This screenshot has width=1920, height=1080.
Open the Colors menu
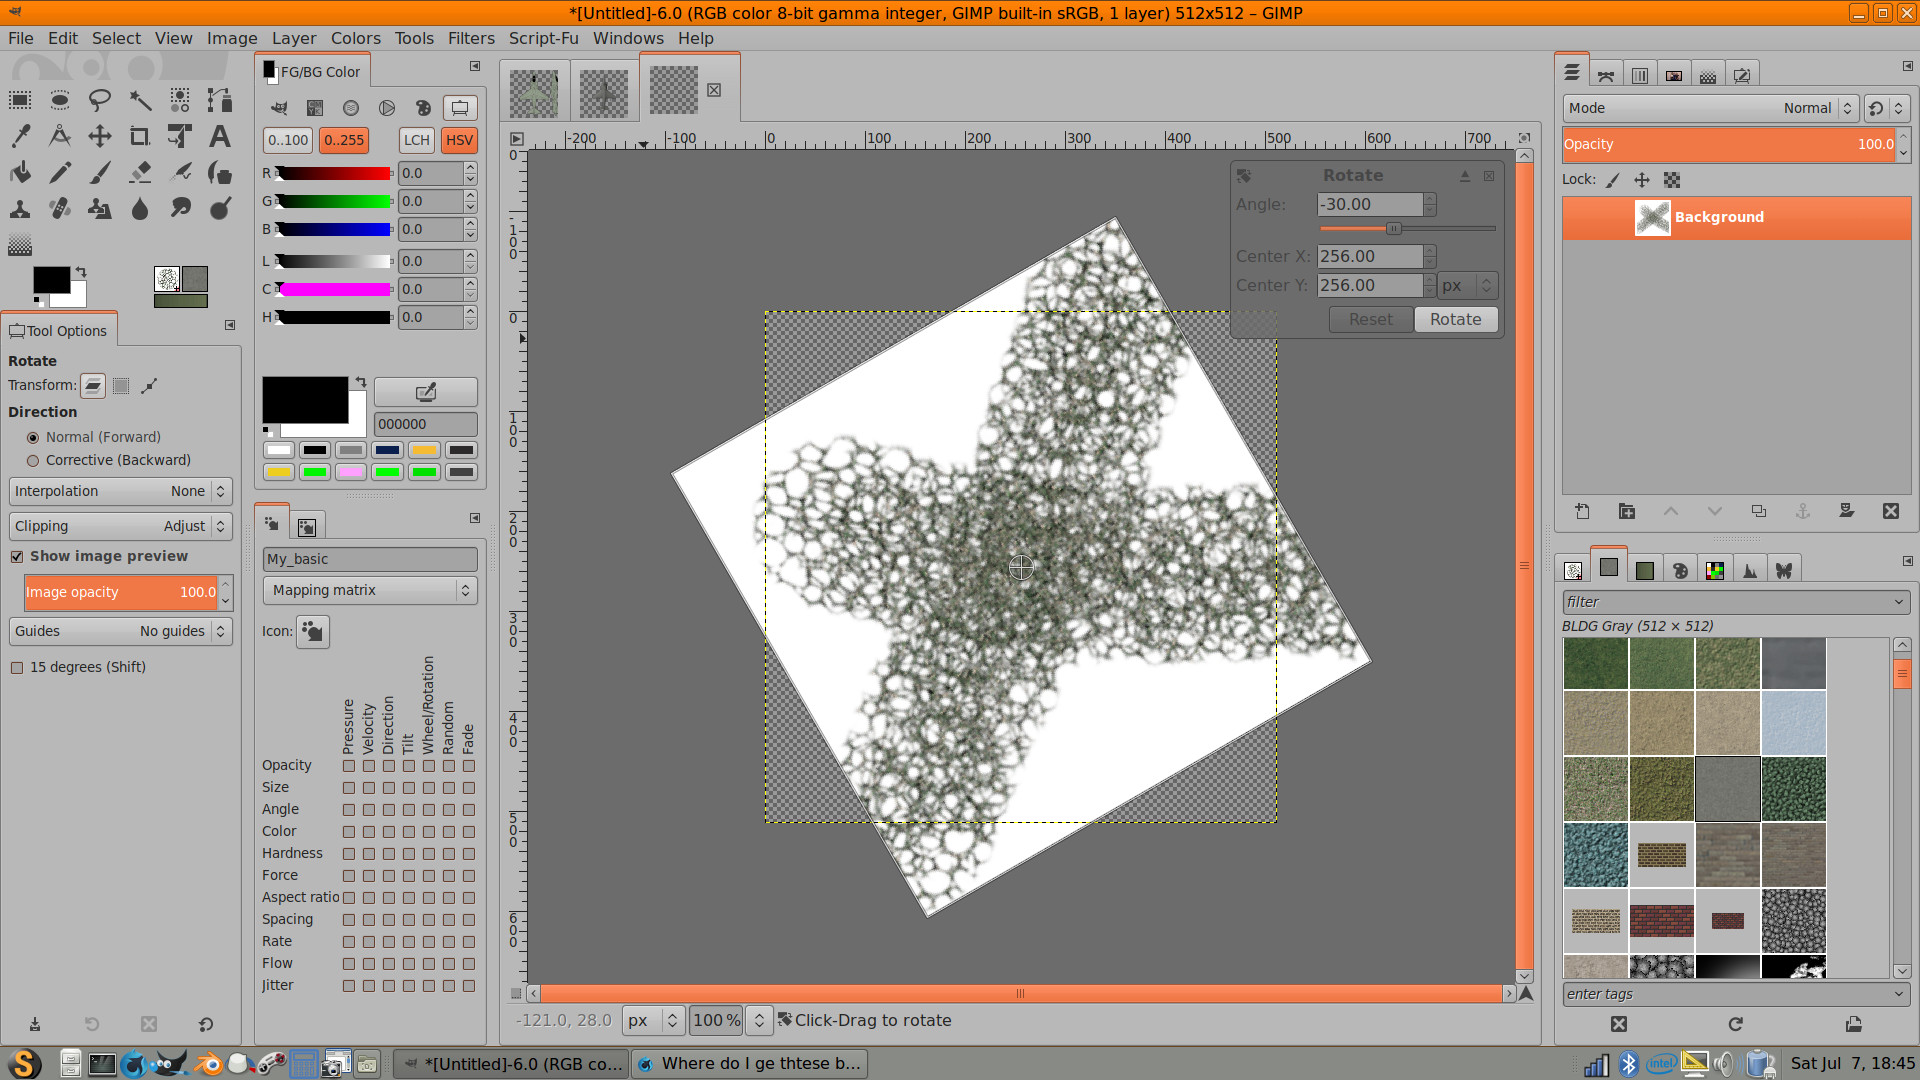pos(355,38)
